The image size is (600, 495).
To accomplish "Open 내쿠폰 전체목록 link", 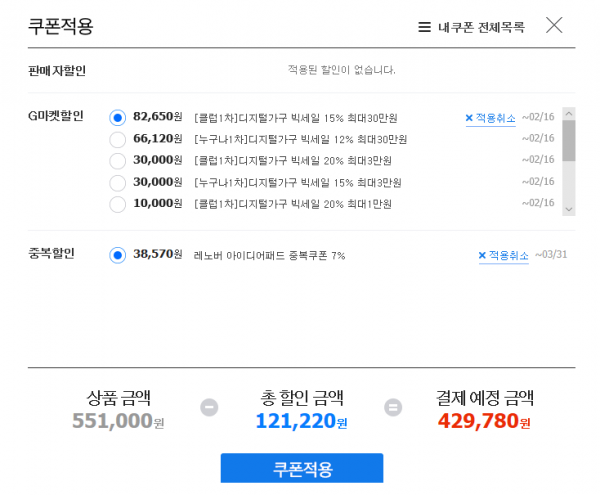I will click(x=481, y=27).
